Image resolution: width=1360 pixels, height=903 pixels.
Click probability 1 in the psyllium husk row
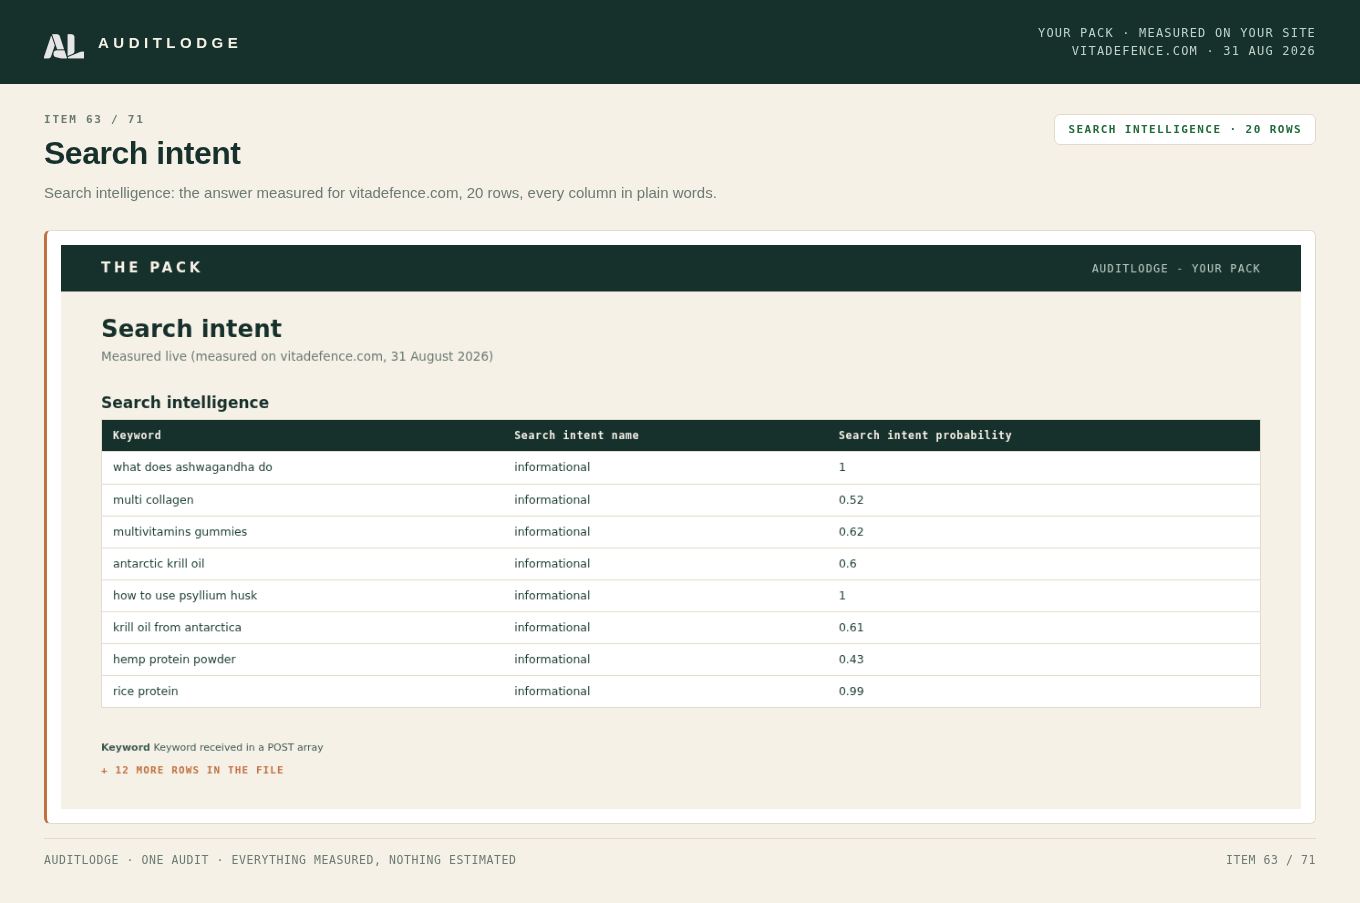point(842,596)
